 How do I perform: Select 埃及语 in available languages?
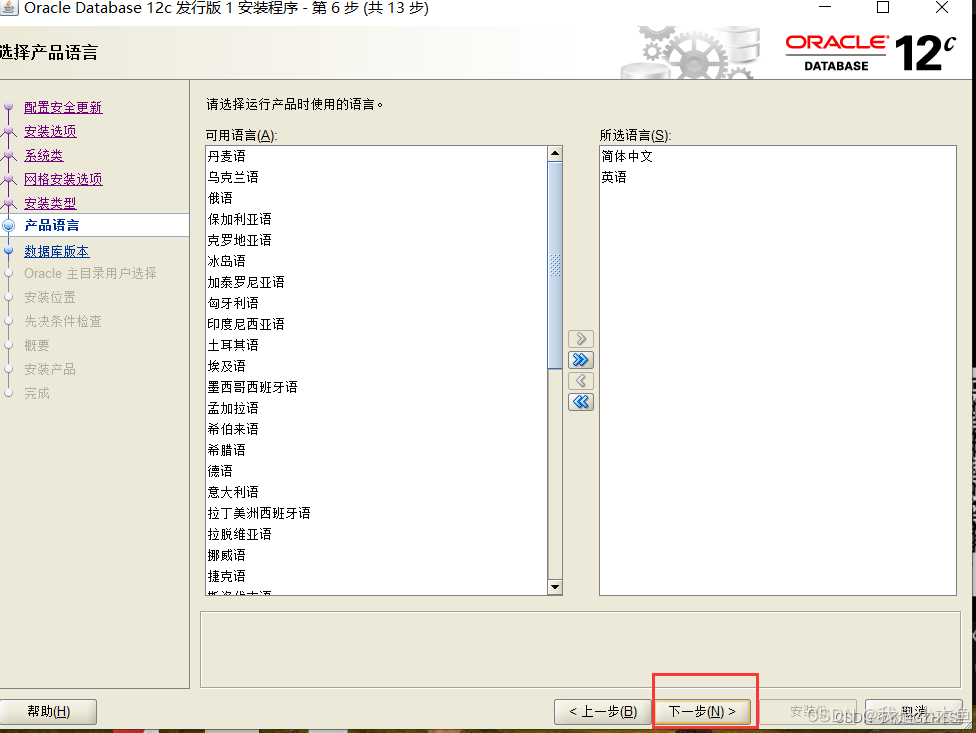click(377, 366)
